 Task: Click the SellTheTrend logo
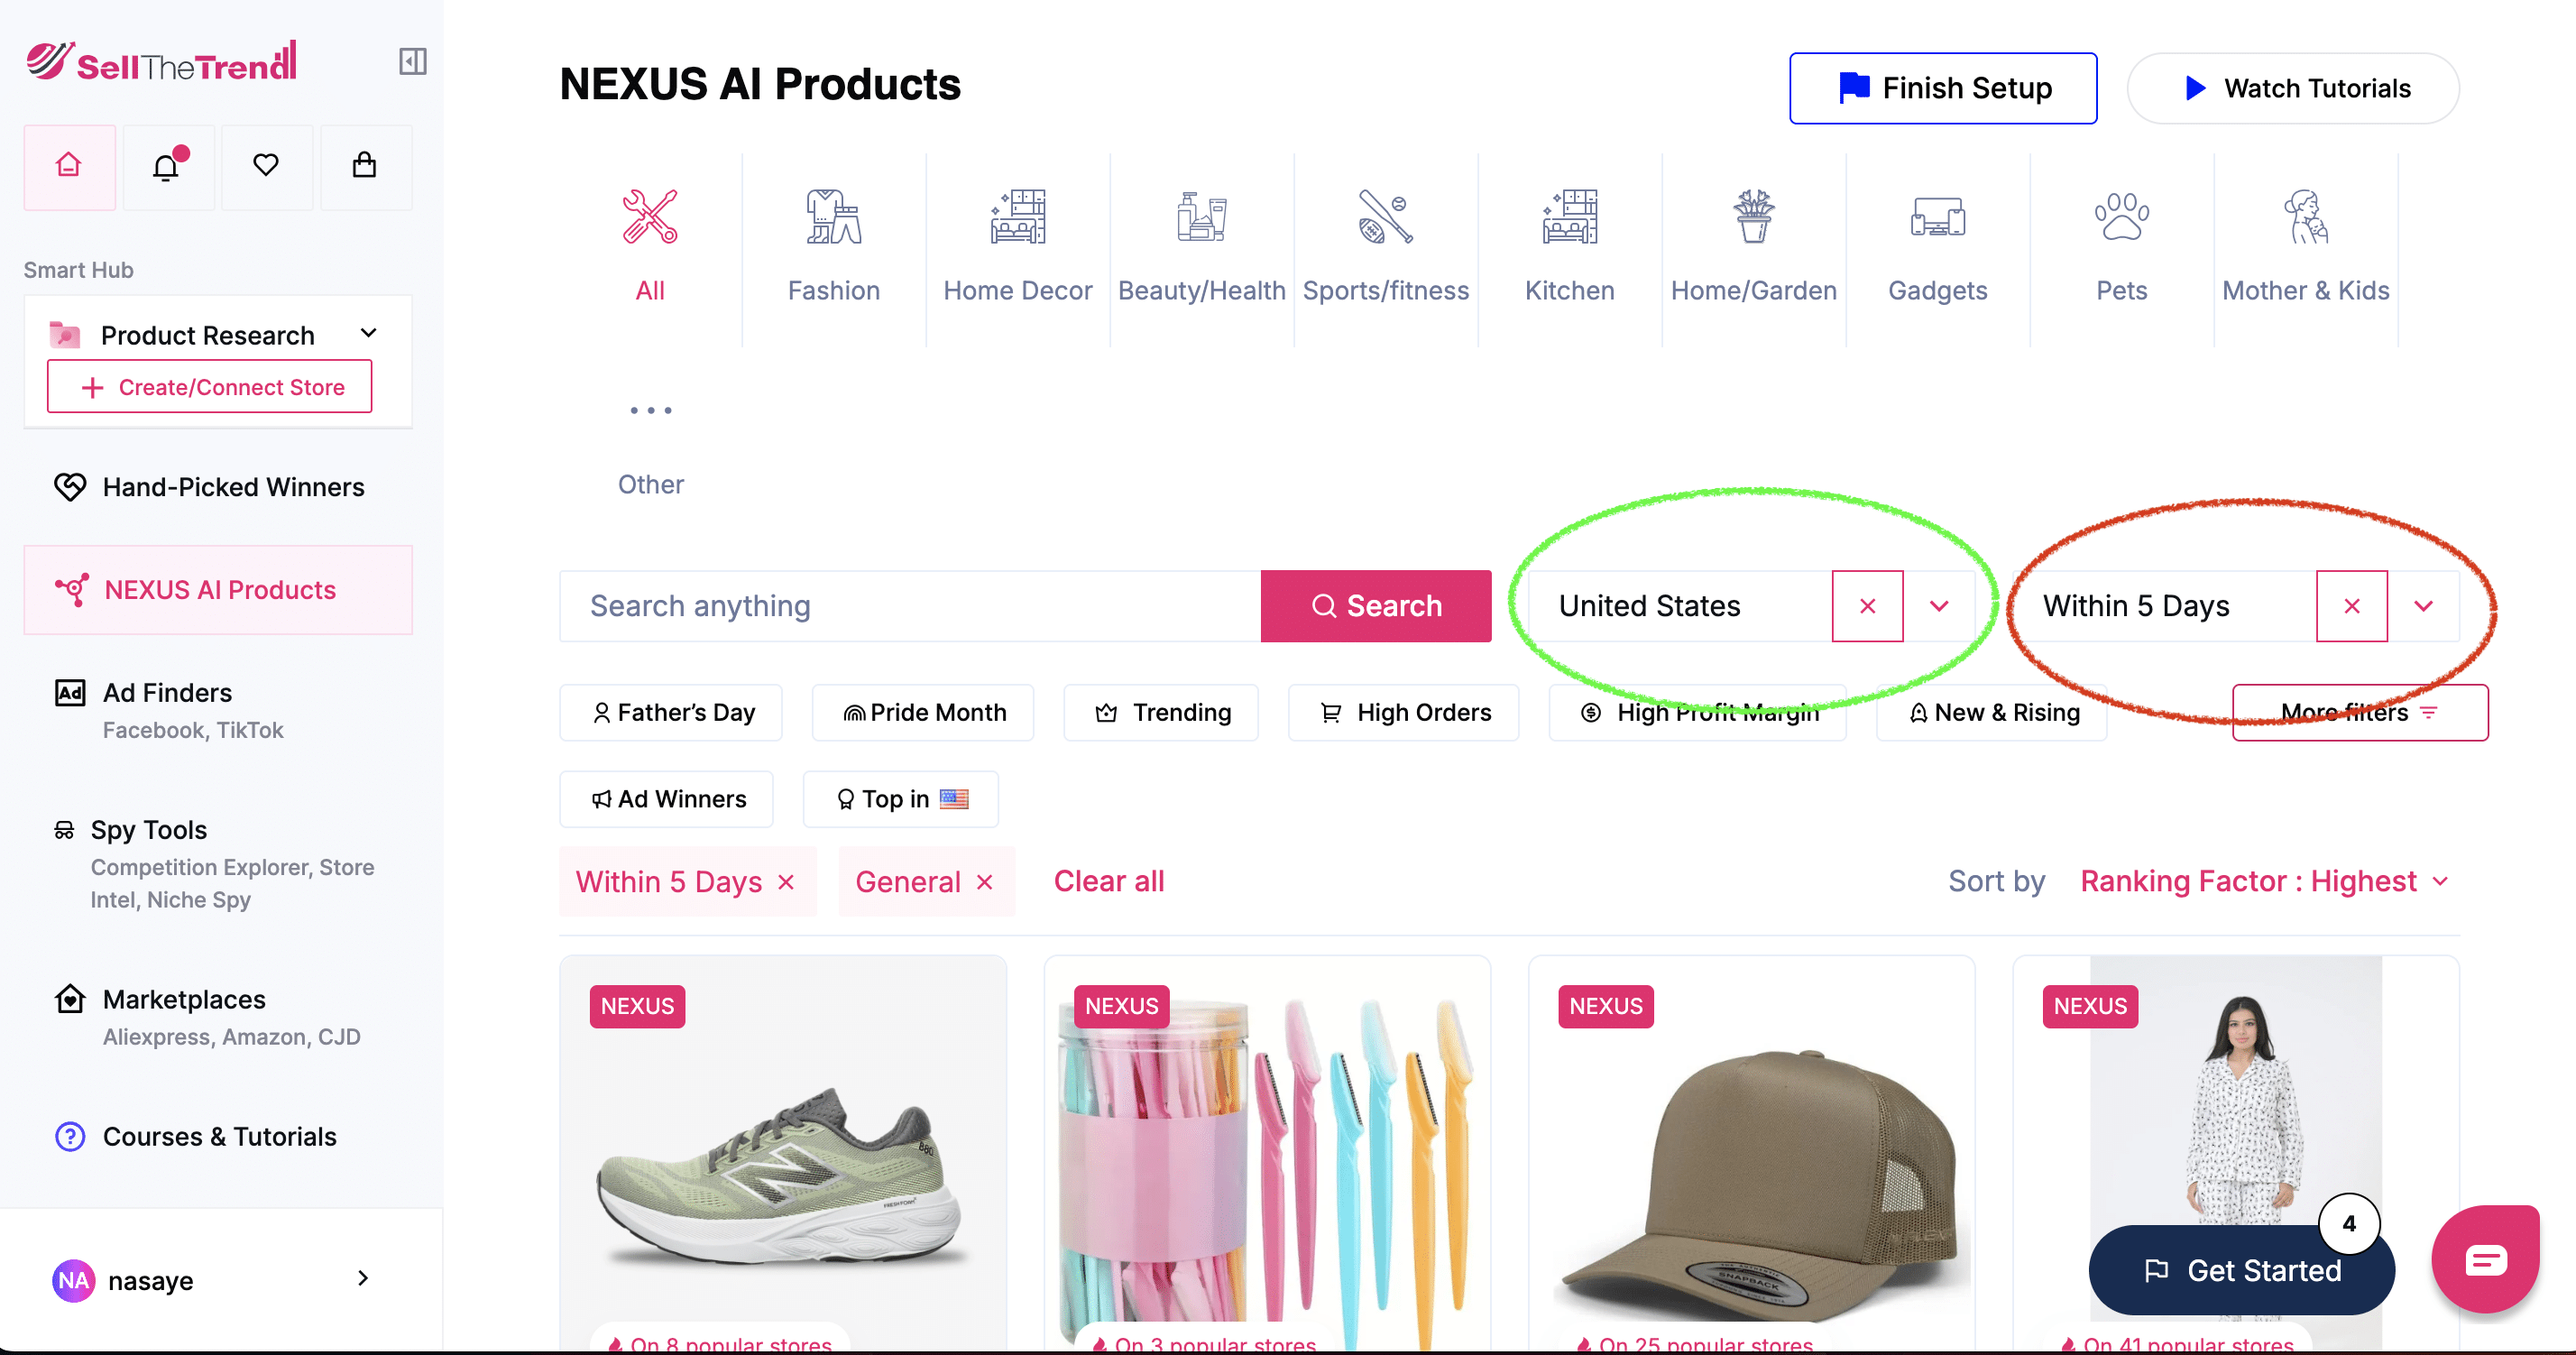click(x=161, y=62)
